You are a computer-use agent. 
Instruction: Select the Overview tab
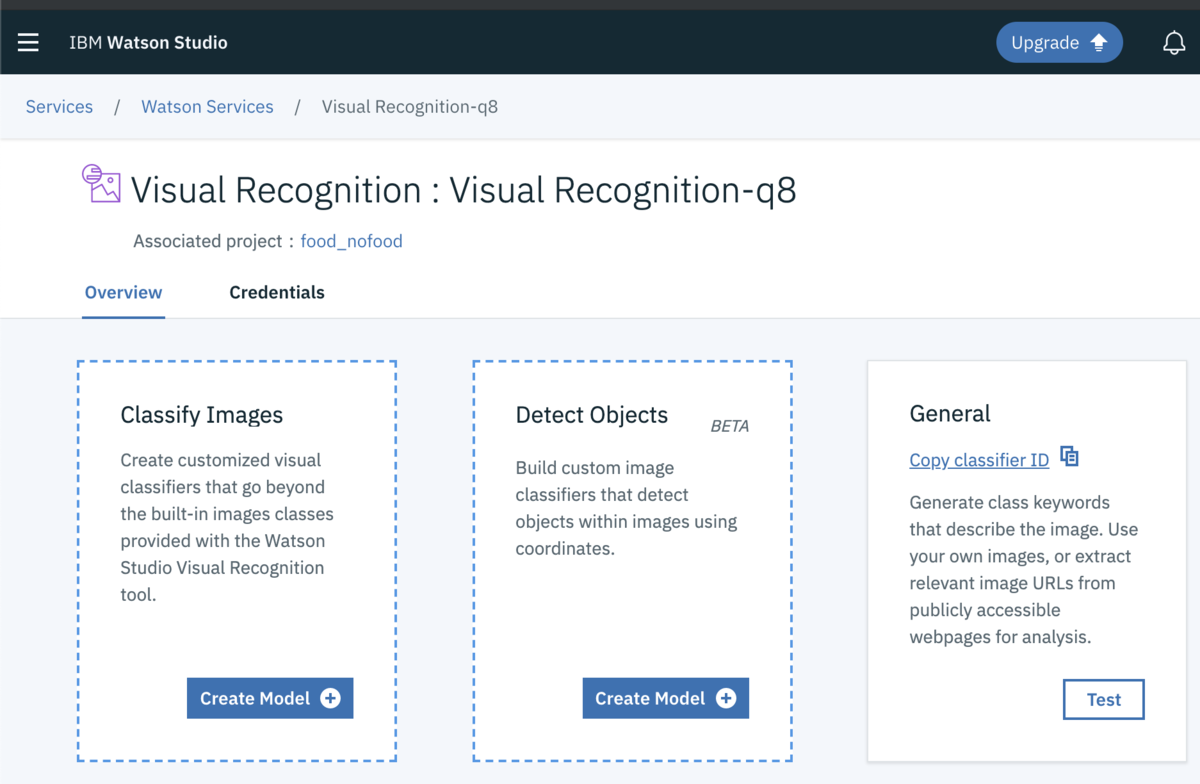pos(123,292)
